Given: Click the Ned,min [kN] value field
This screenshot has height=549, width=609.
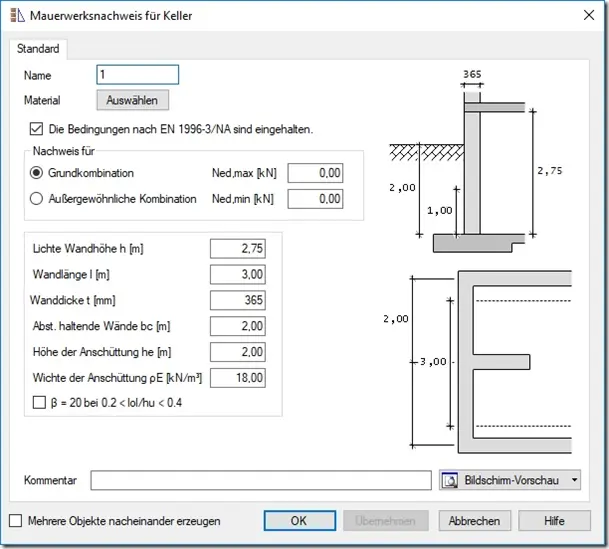Looking at the screenshot, I should click(x=315, y=199).
